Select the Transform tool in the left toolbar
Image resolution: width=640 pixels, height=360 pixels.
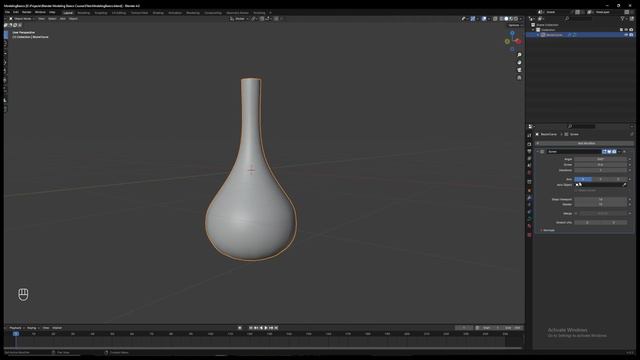pos(5,80)
